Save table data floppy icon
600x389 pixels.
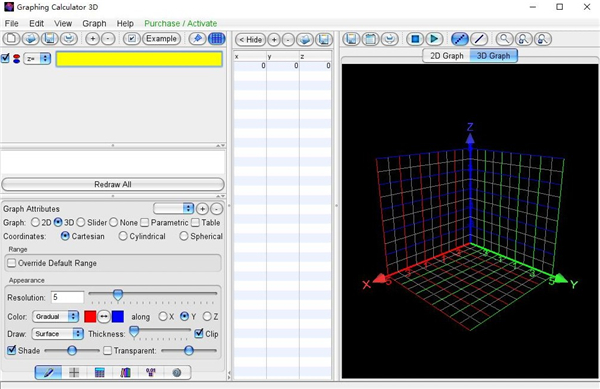pyautogui.click(x=324, y=39)
